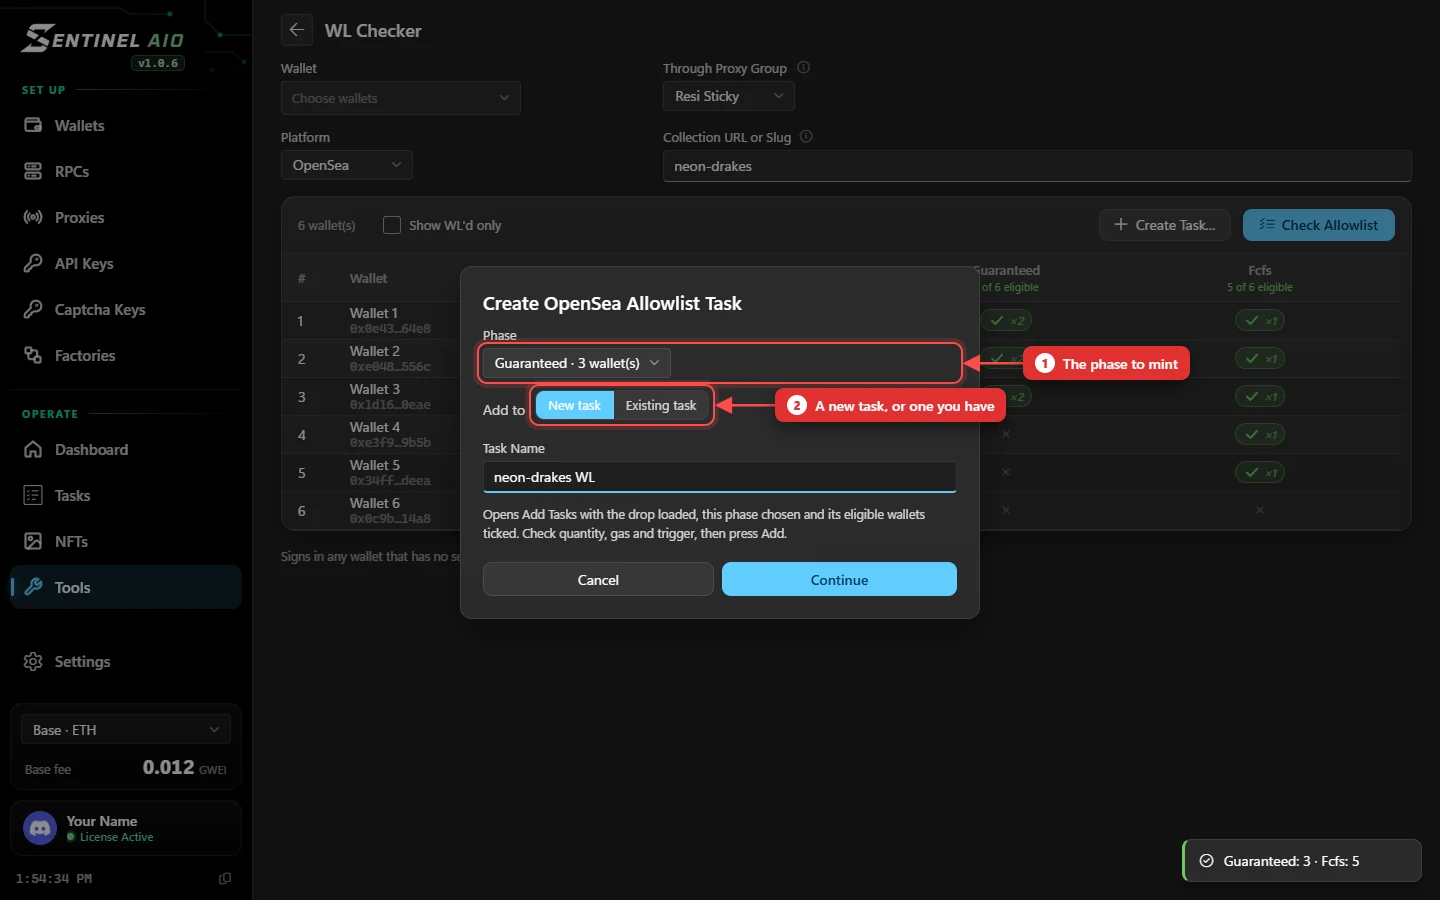The image size is (1440, 900).
Task: Click the Collection URL or Slug field
Action: click(x=1037, y=166)
